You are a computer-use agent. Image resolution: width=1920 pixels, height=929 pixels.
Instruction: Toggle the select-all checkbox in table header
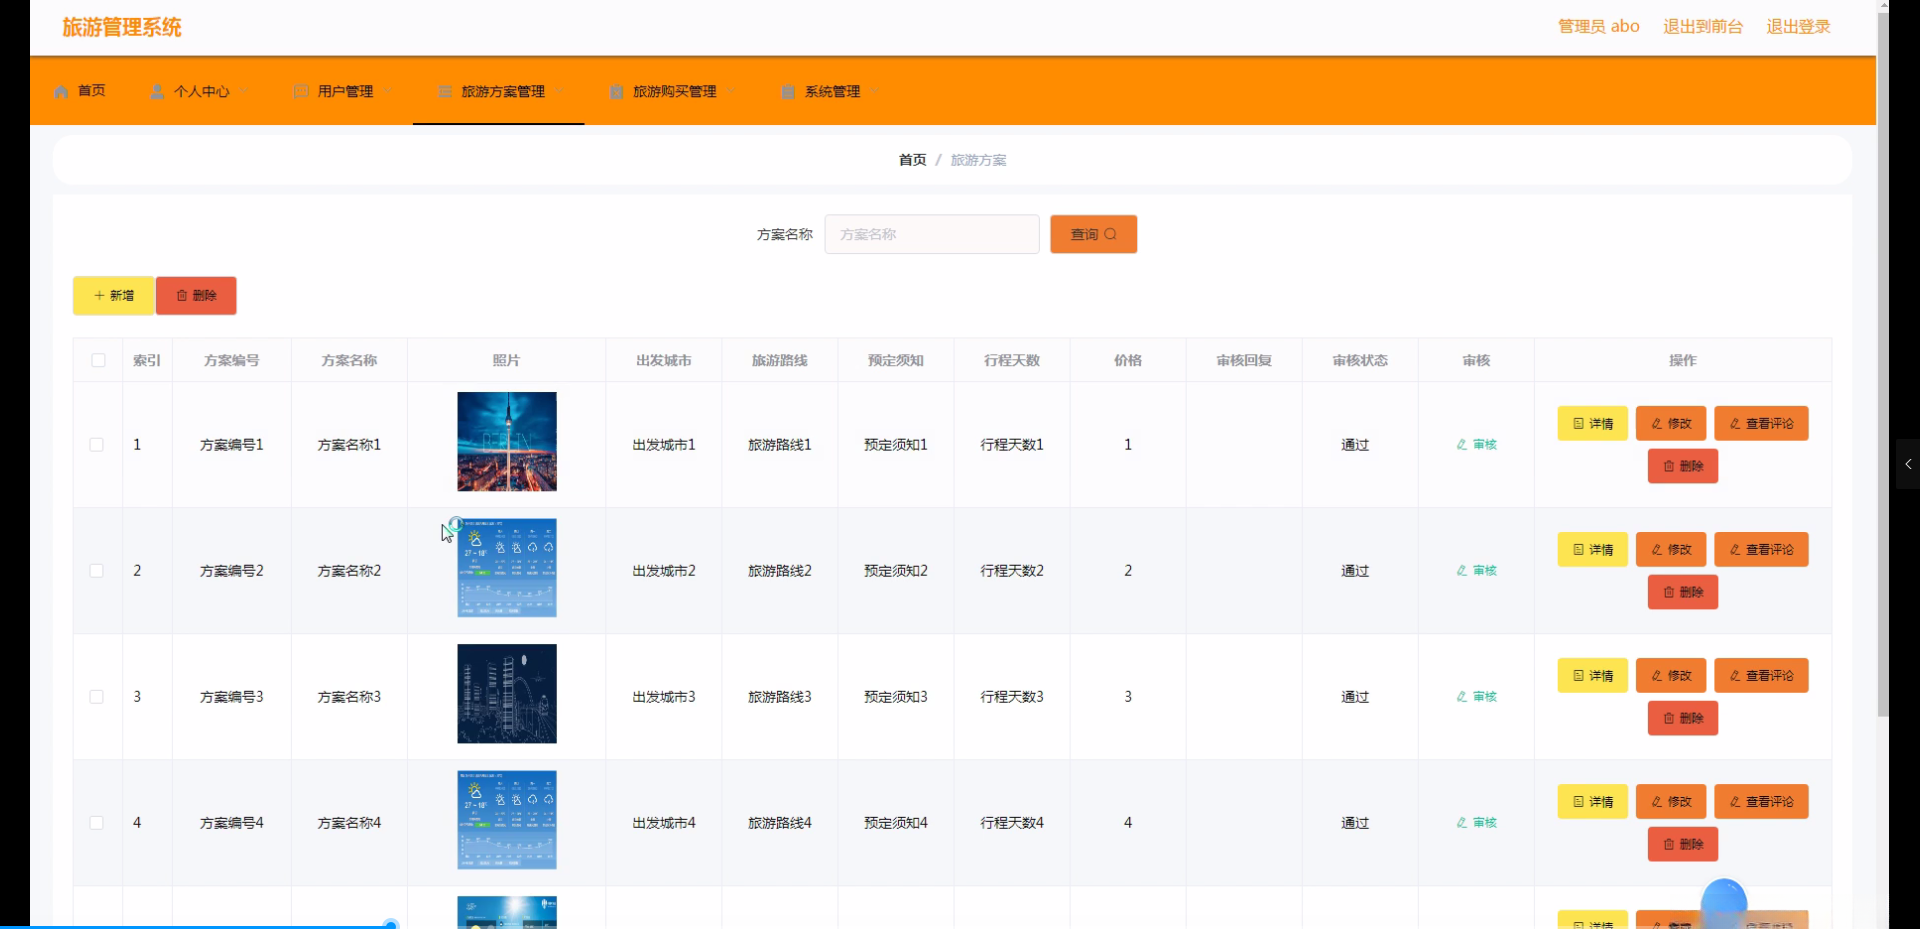tap(98, 360)
